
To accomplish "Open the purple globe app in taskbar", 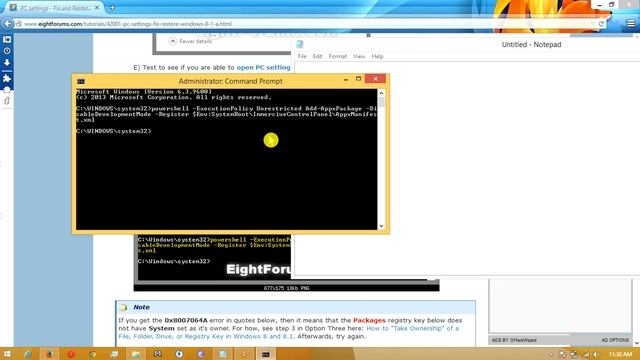I will [x=201, y=354].
